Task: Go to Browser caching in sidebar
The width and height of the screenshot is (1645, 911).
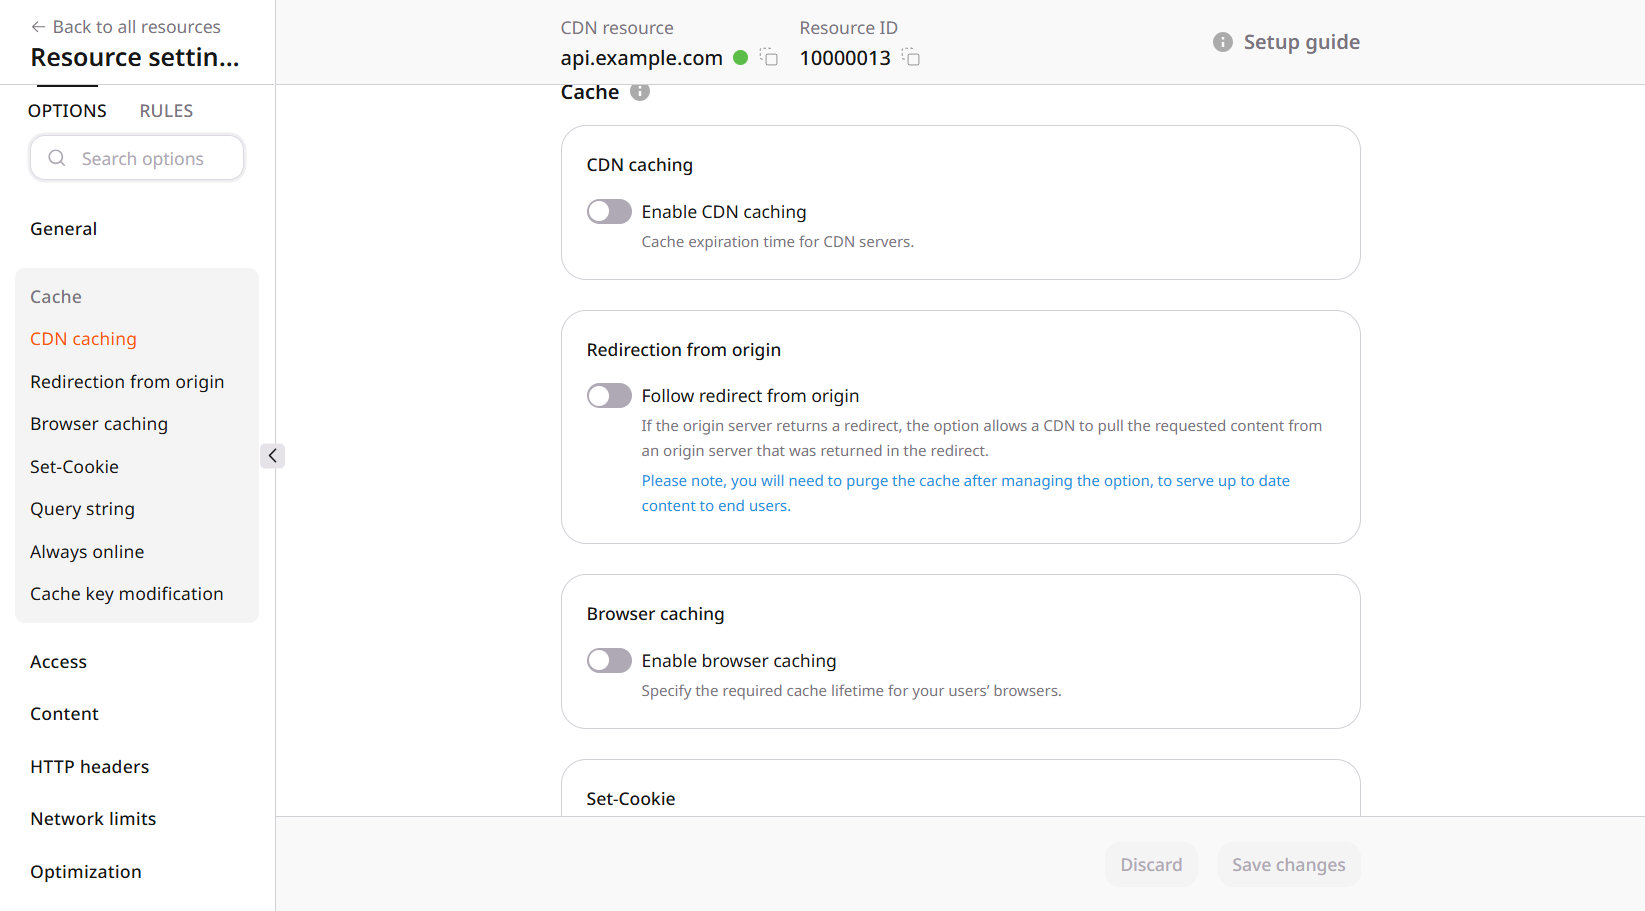Action: coord(99,424)
